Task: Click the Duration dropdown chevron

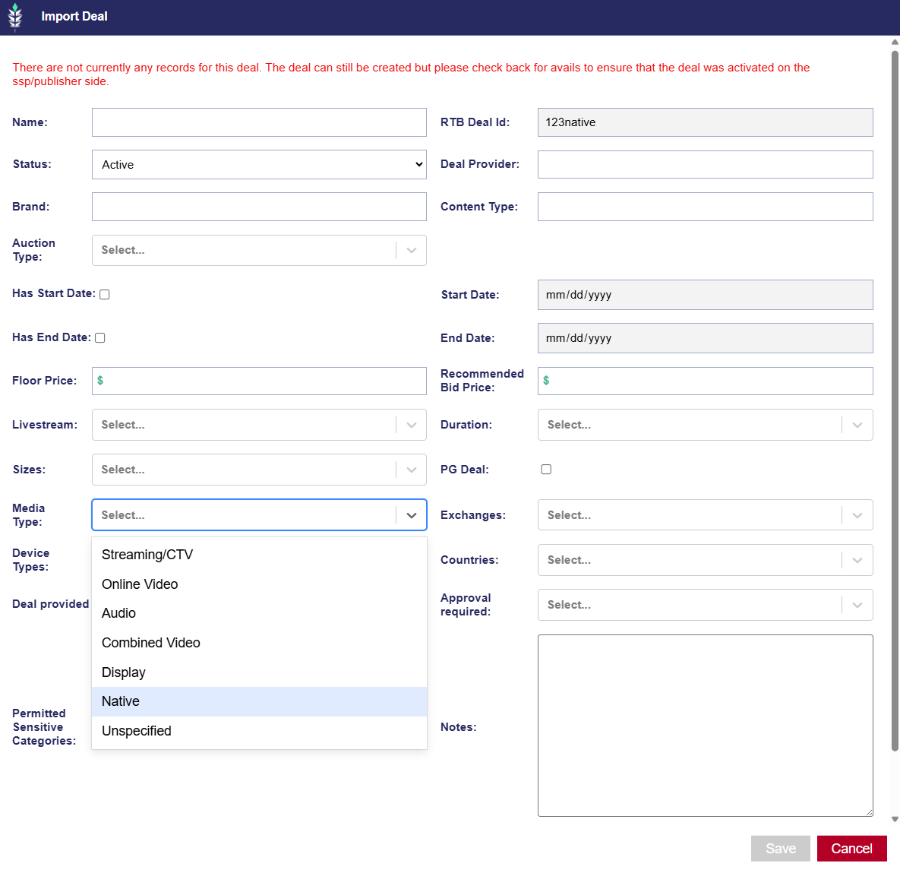Action: point(857,425)
